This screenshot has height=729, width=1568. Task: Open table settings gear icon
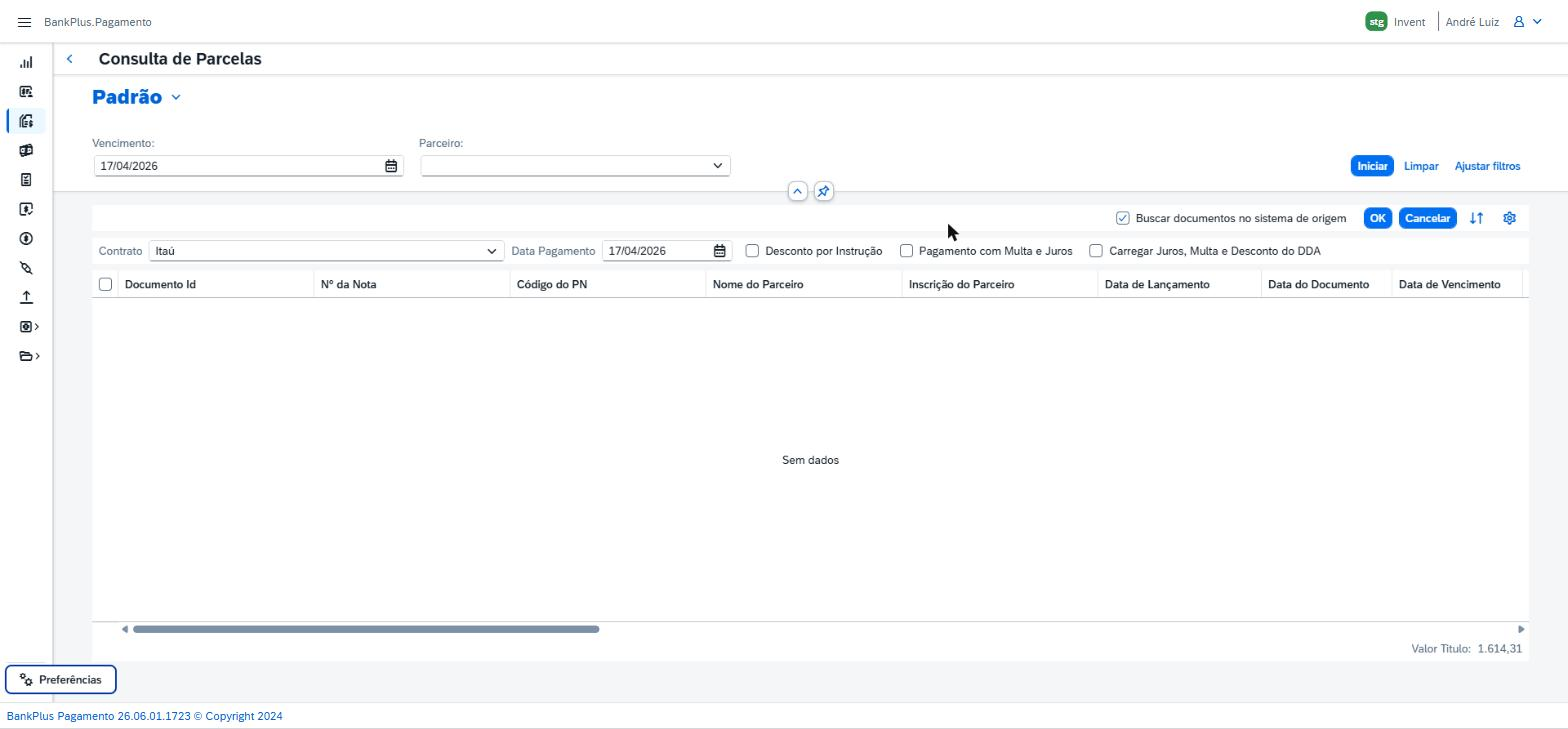click(1510, 218)
